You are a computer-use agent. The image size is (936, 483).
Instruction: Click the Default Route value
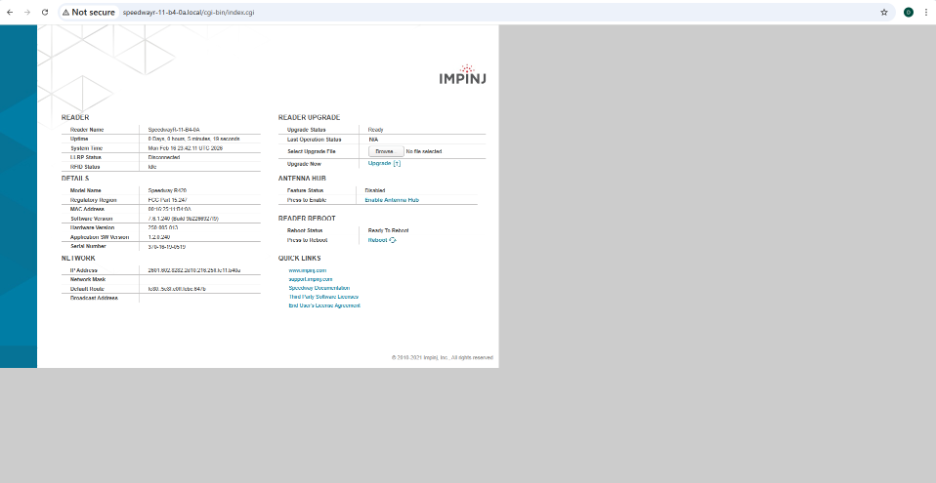coord(177,289)
